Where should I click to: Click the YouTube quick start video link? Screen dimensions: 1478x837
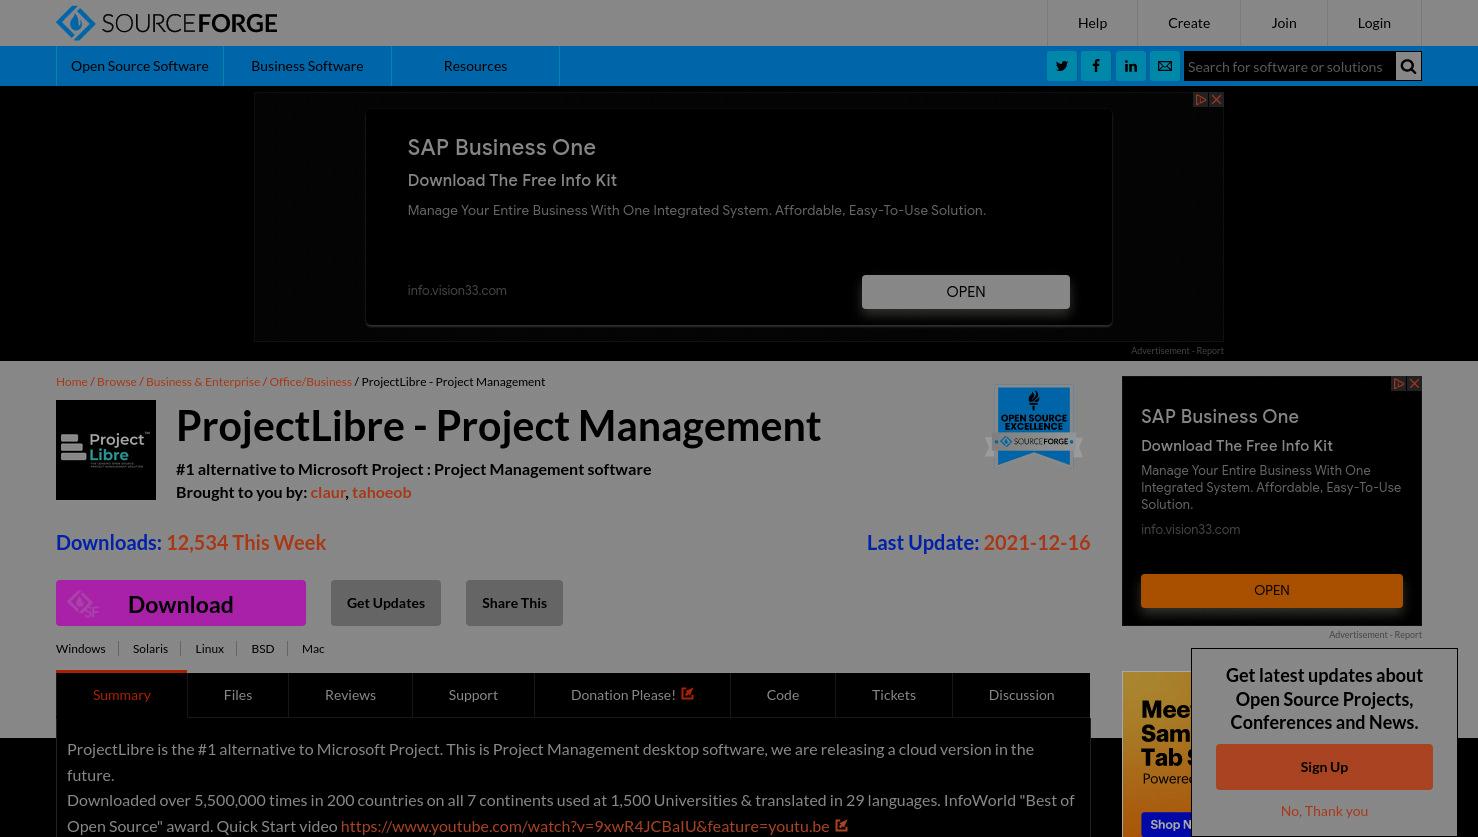pos(585,826)
